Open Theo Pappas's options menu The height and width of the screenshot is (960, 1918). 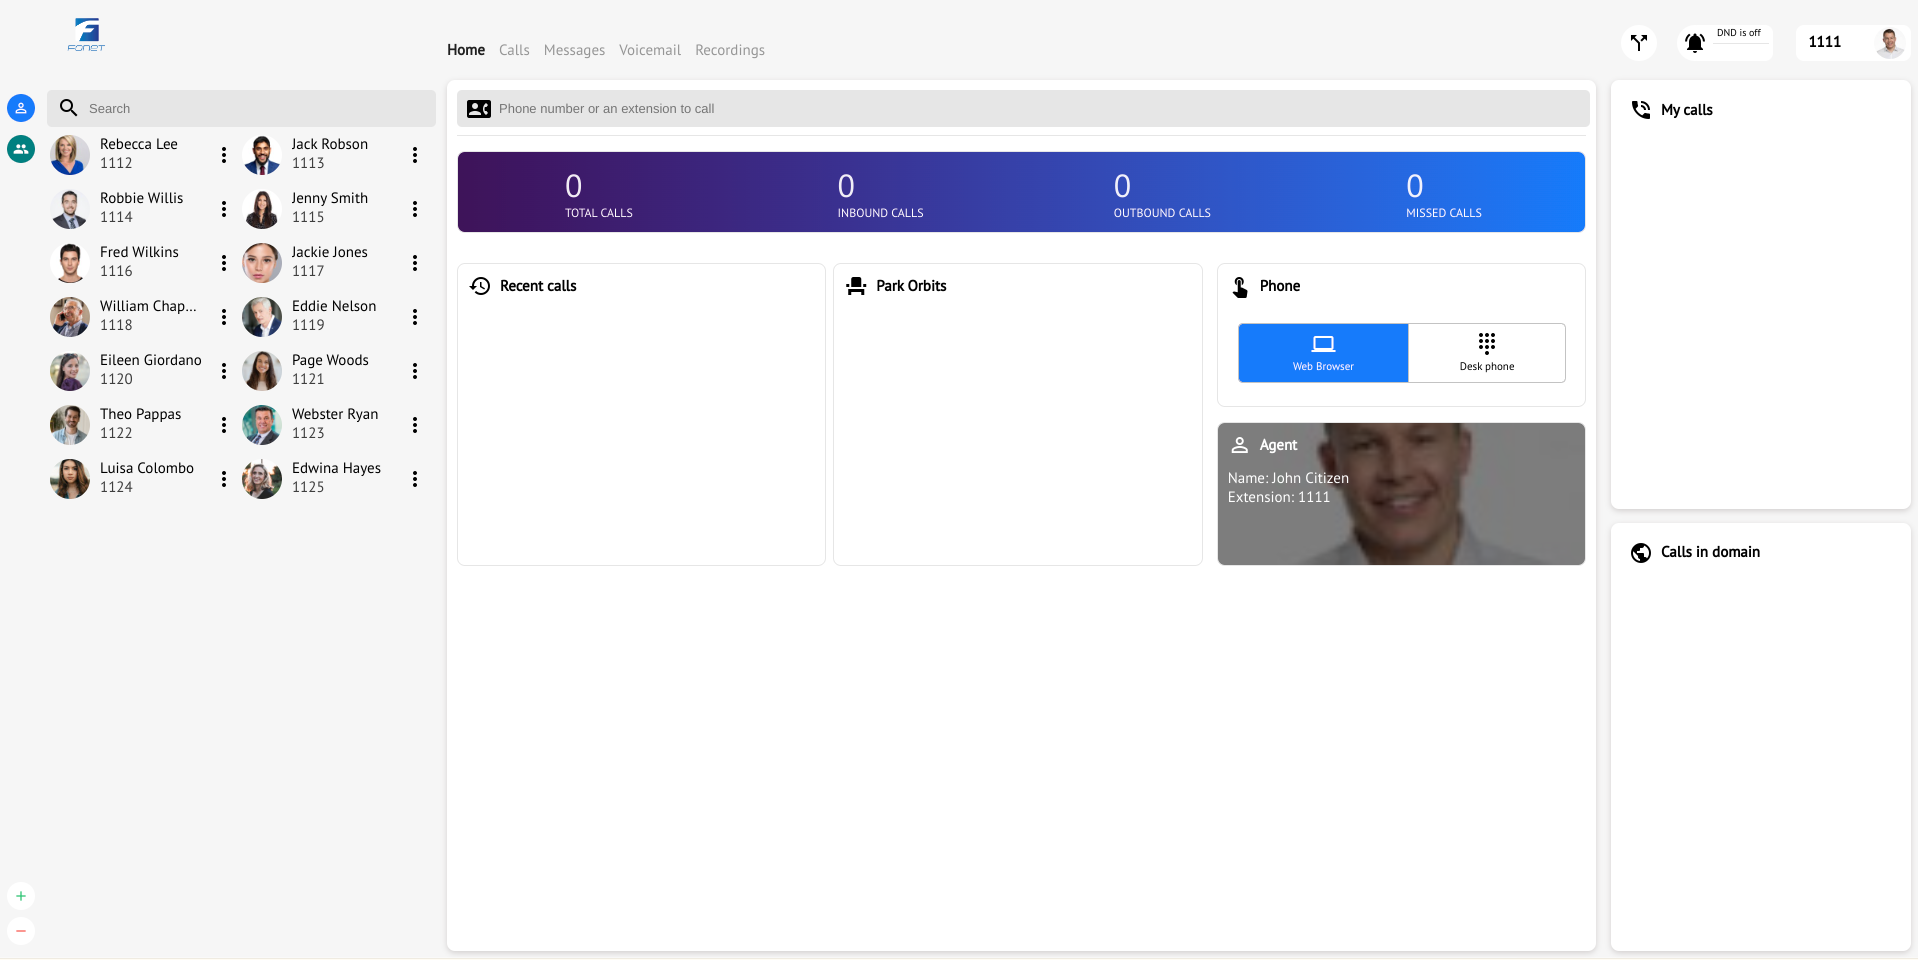[x=224, y=425]
